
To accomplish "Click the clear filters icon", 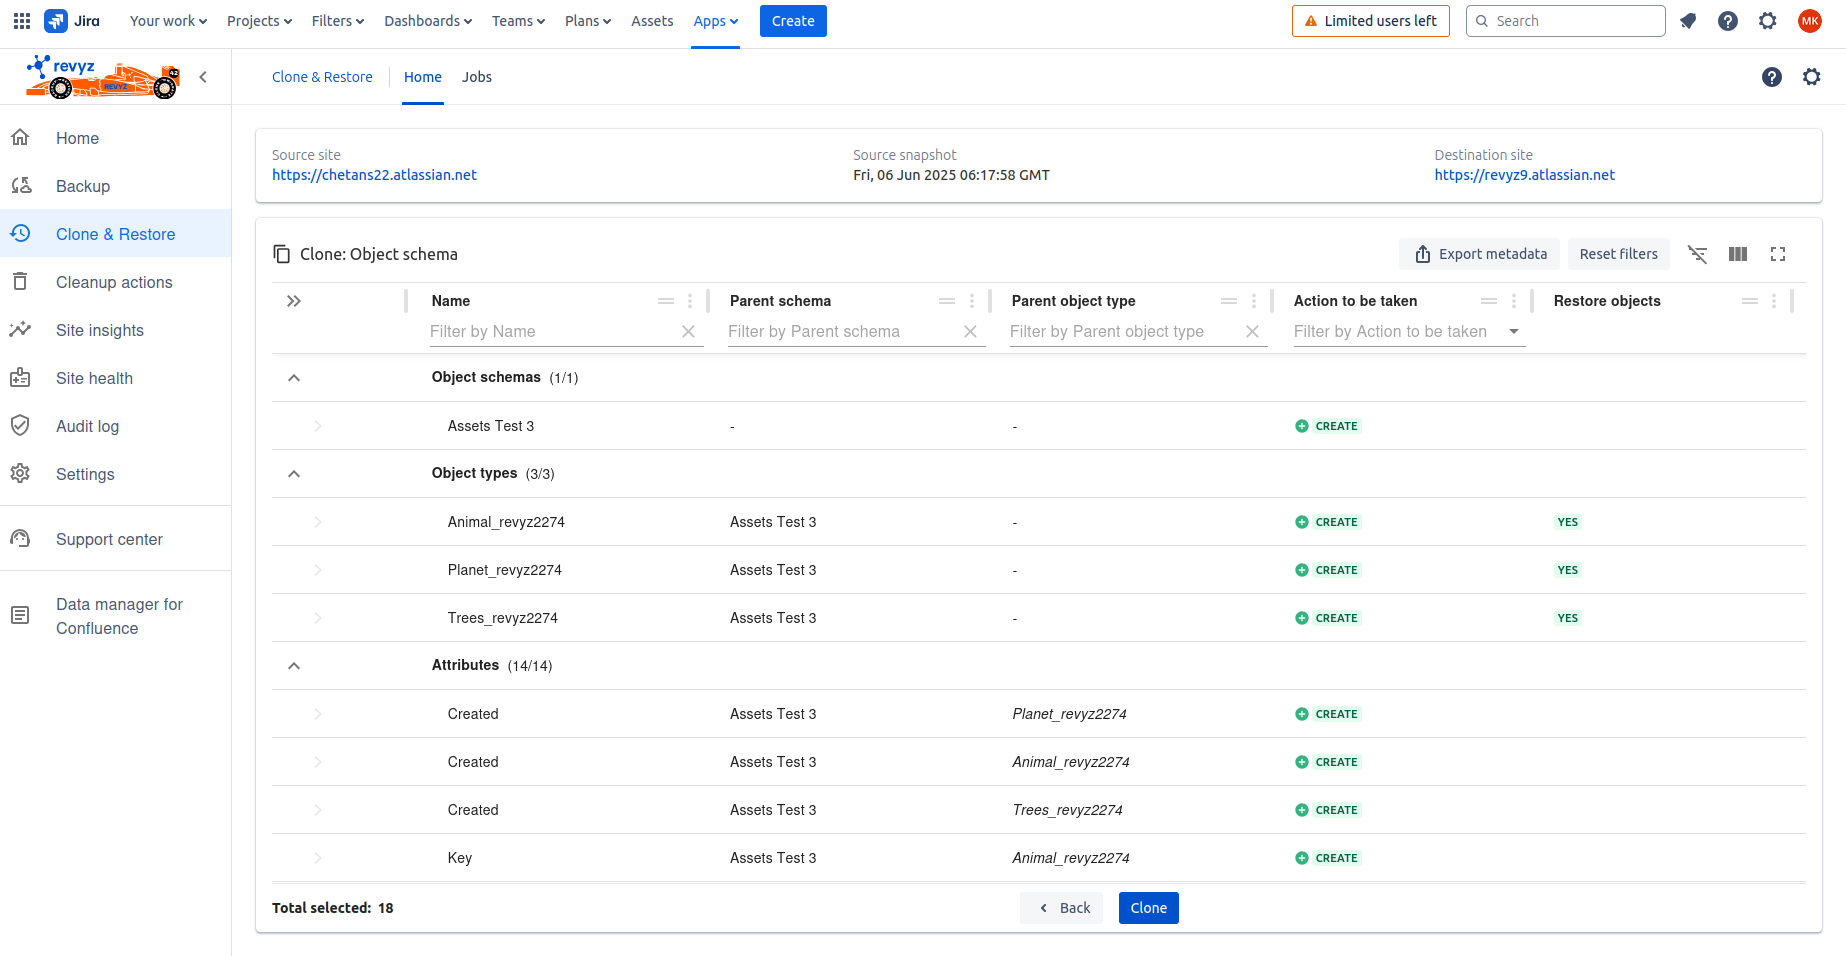I will click(x=1697, y=254).
